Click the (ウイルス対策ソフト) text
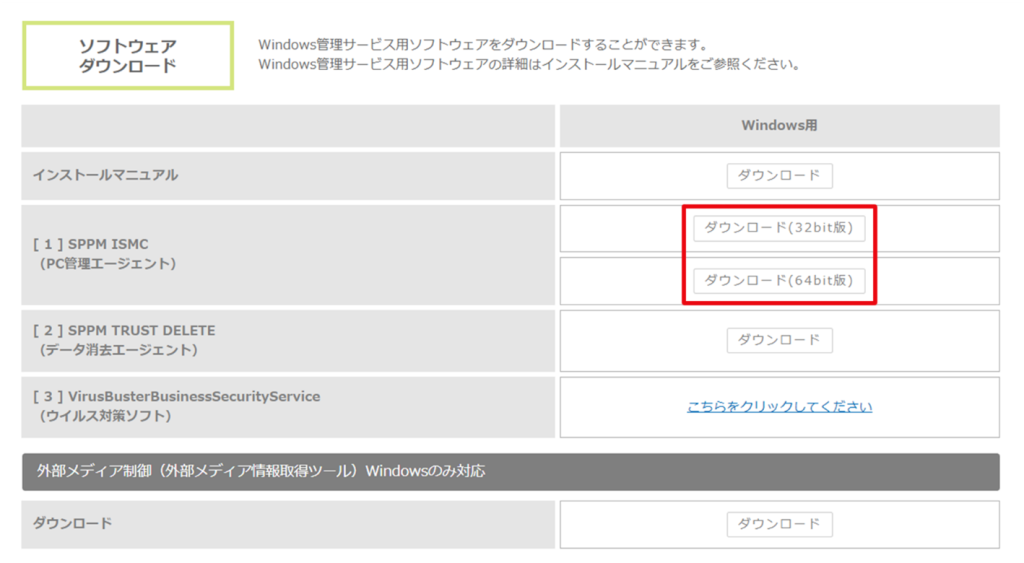The width and height of the screenshot is (1024, 563). point(105,416)
